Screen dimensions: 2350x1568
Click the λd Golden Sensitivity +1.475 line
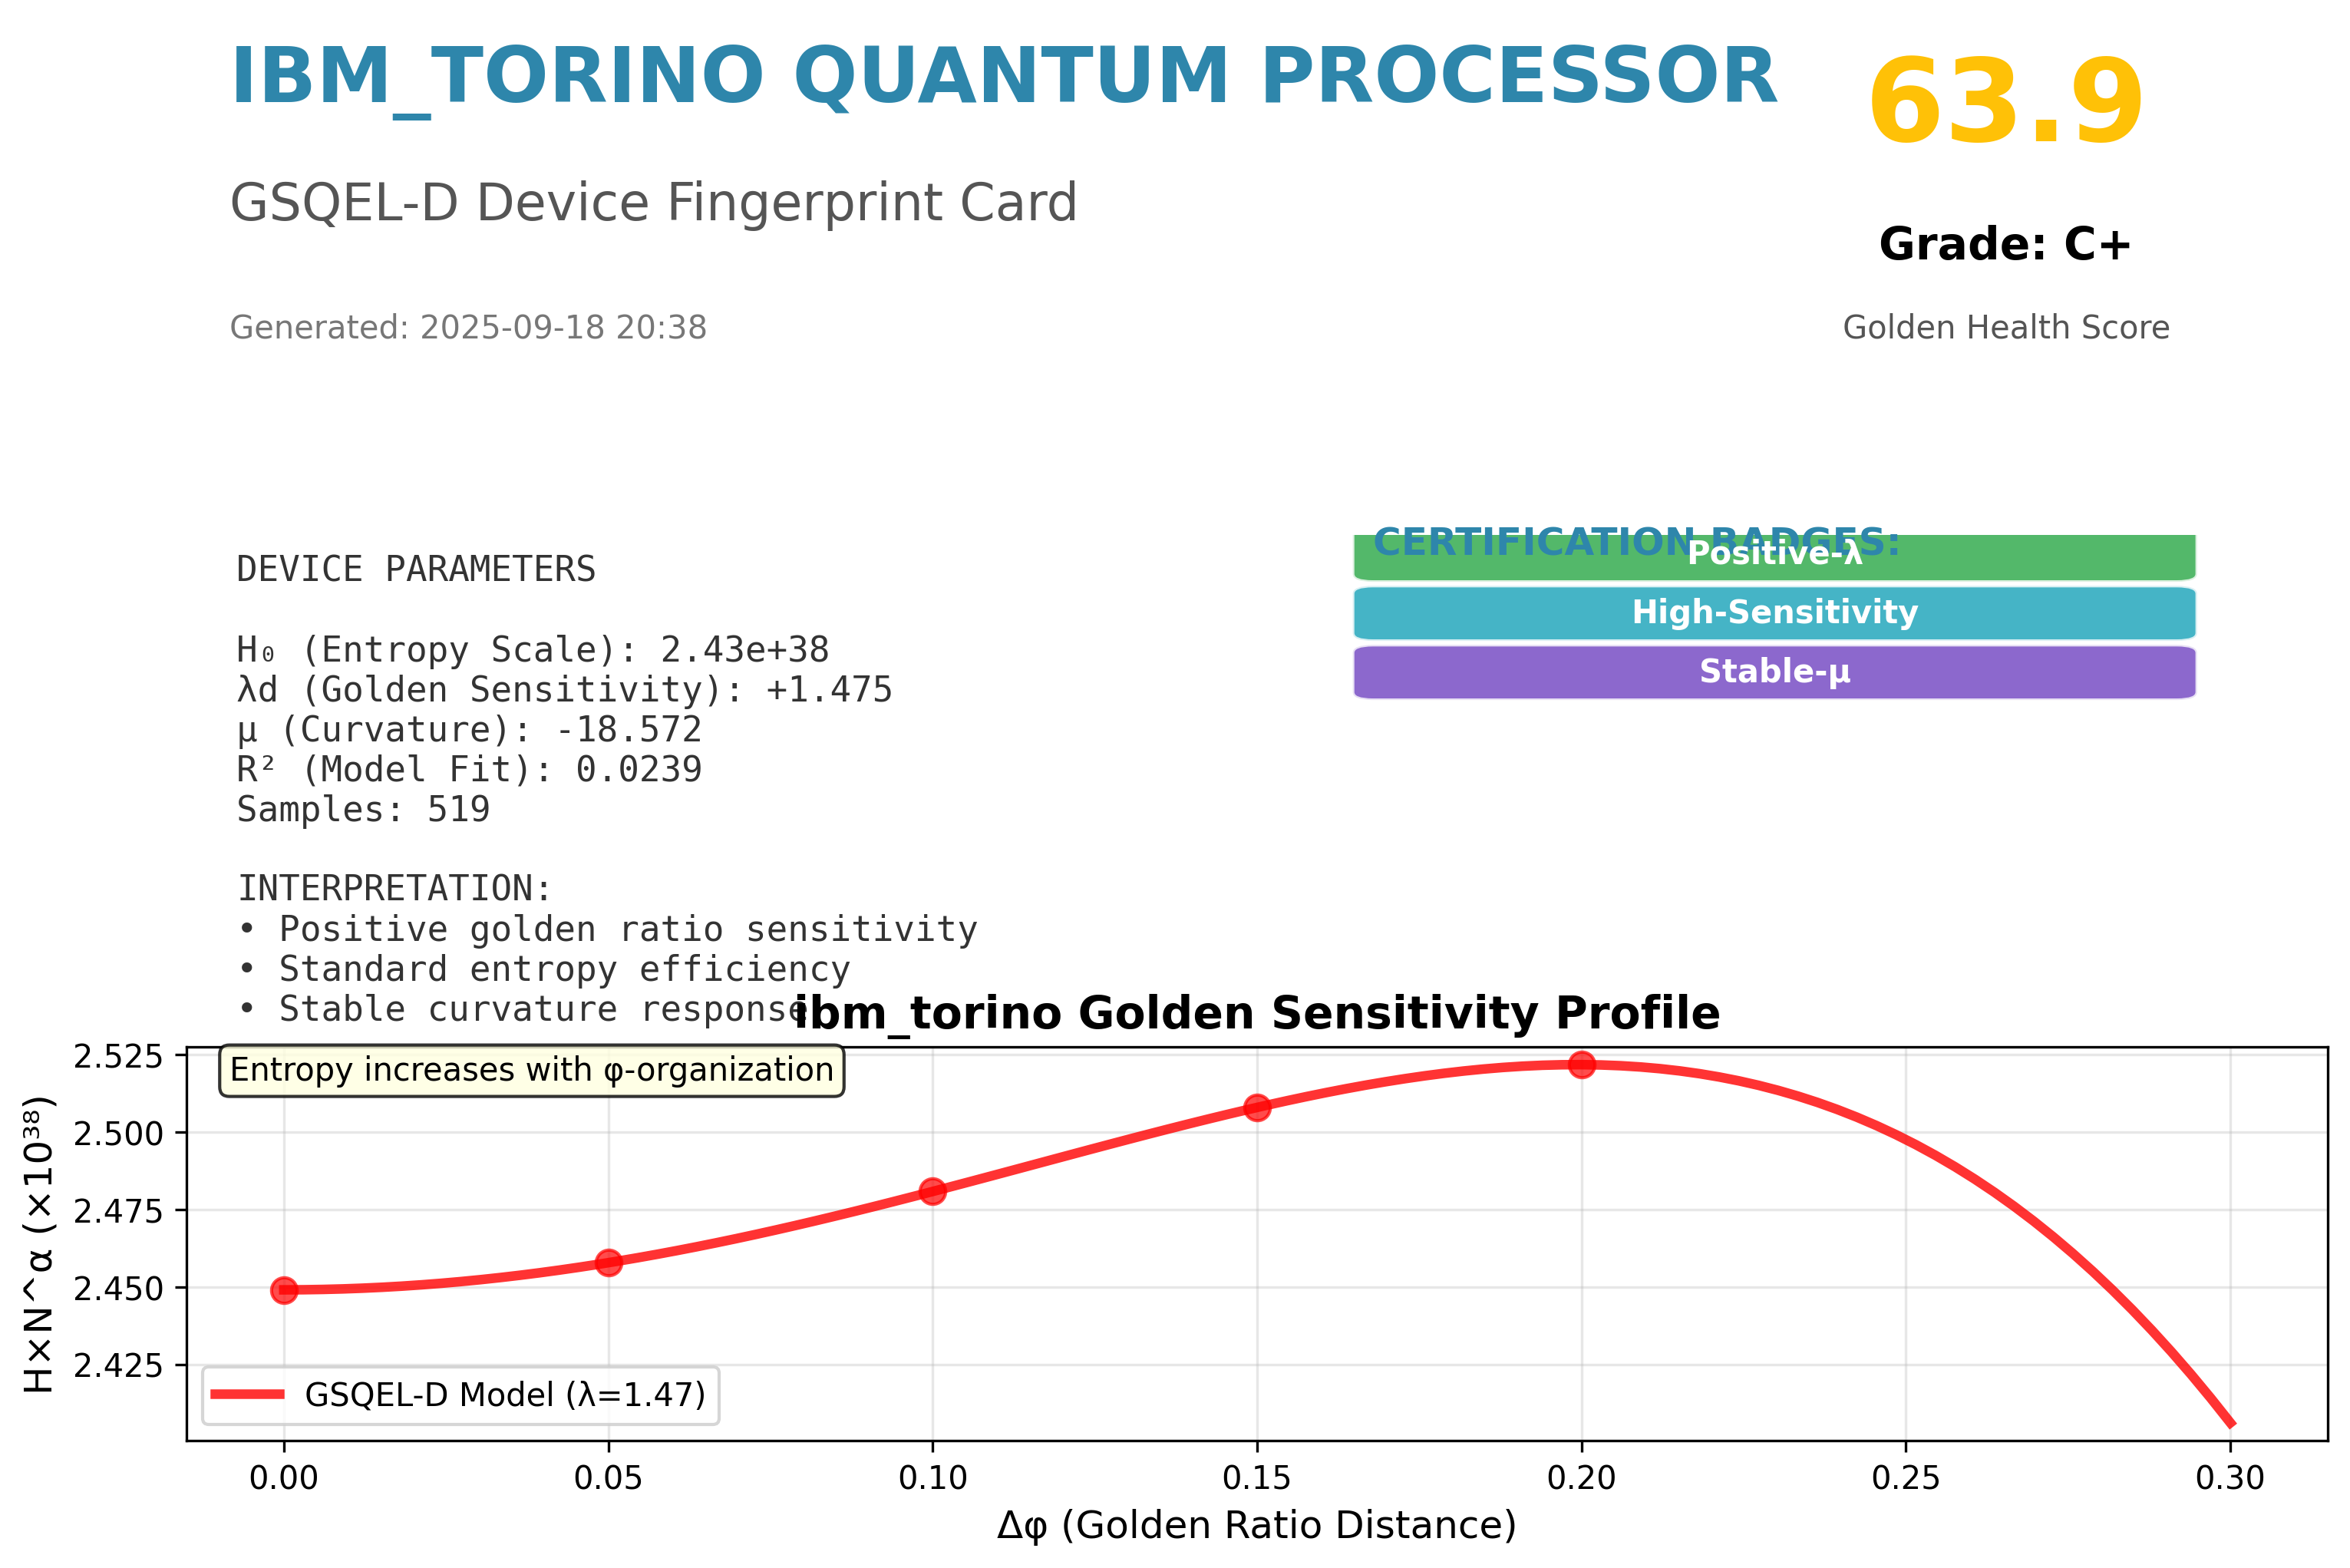564,691
